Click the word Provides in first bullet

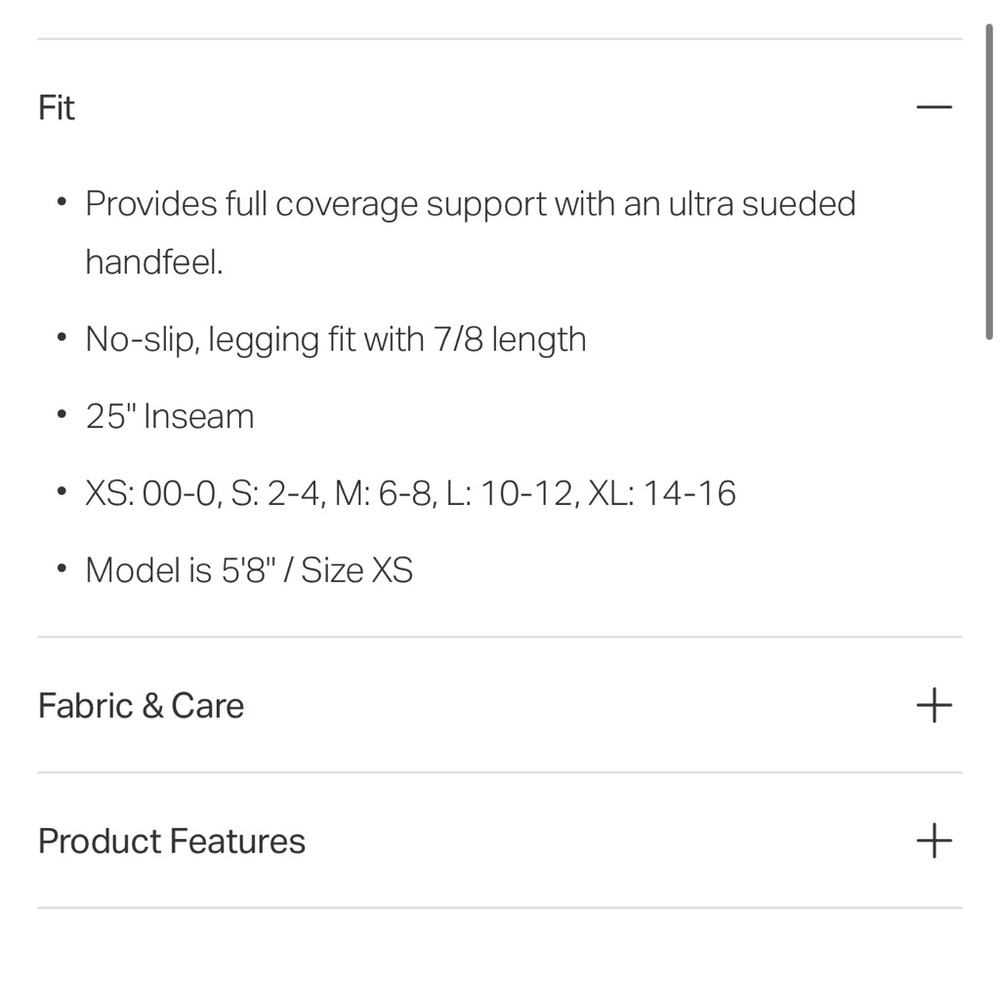point(151,204)
